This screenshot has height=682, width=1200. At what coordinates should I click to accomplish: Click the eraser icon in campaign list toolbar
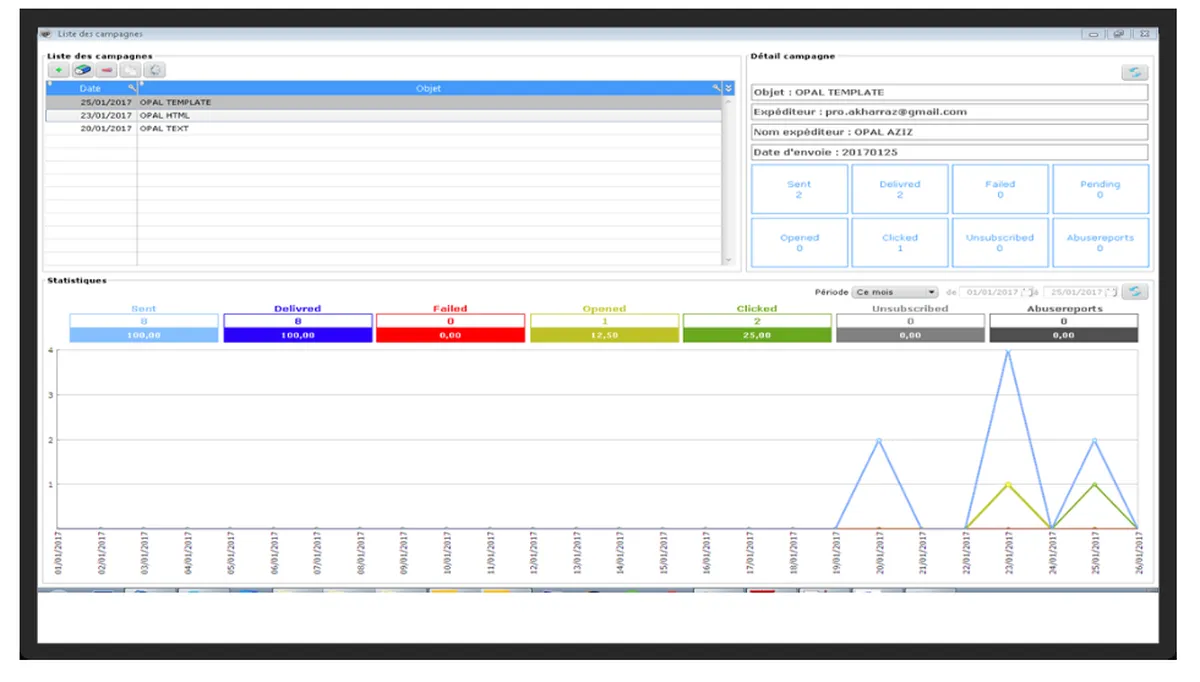point(83,70)
